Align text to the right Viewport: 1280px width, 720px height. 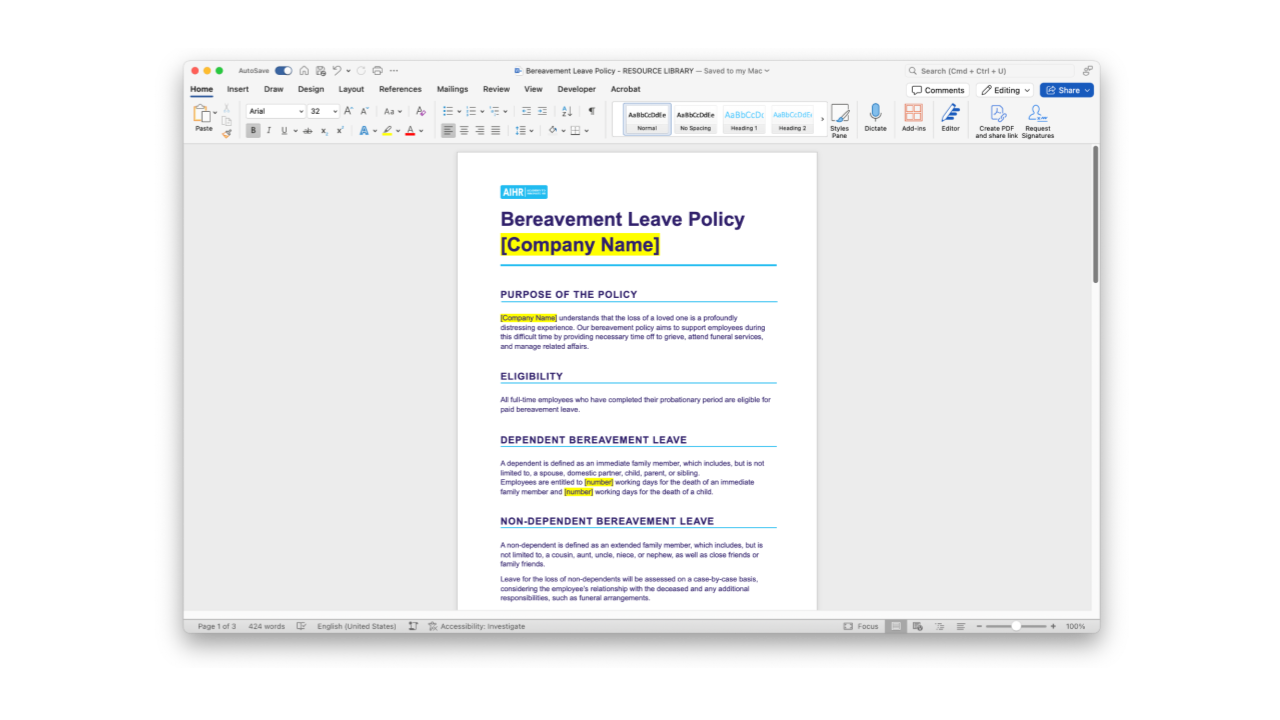[x=480, y=131]
